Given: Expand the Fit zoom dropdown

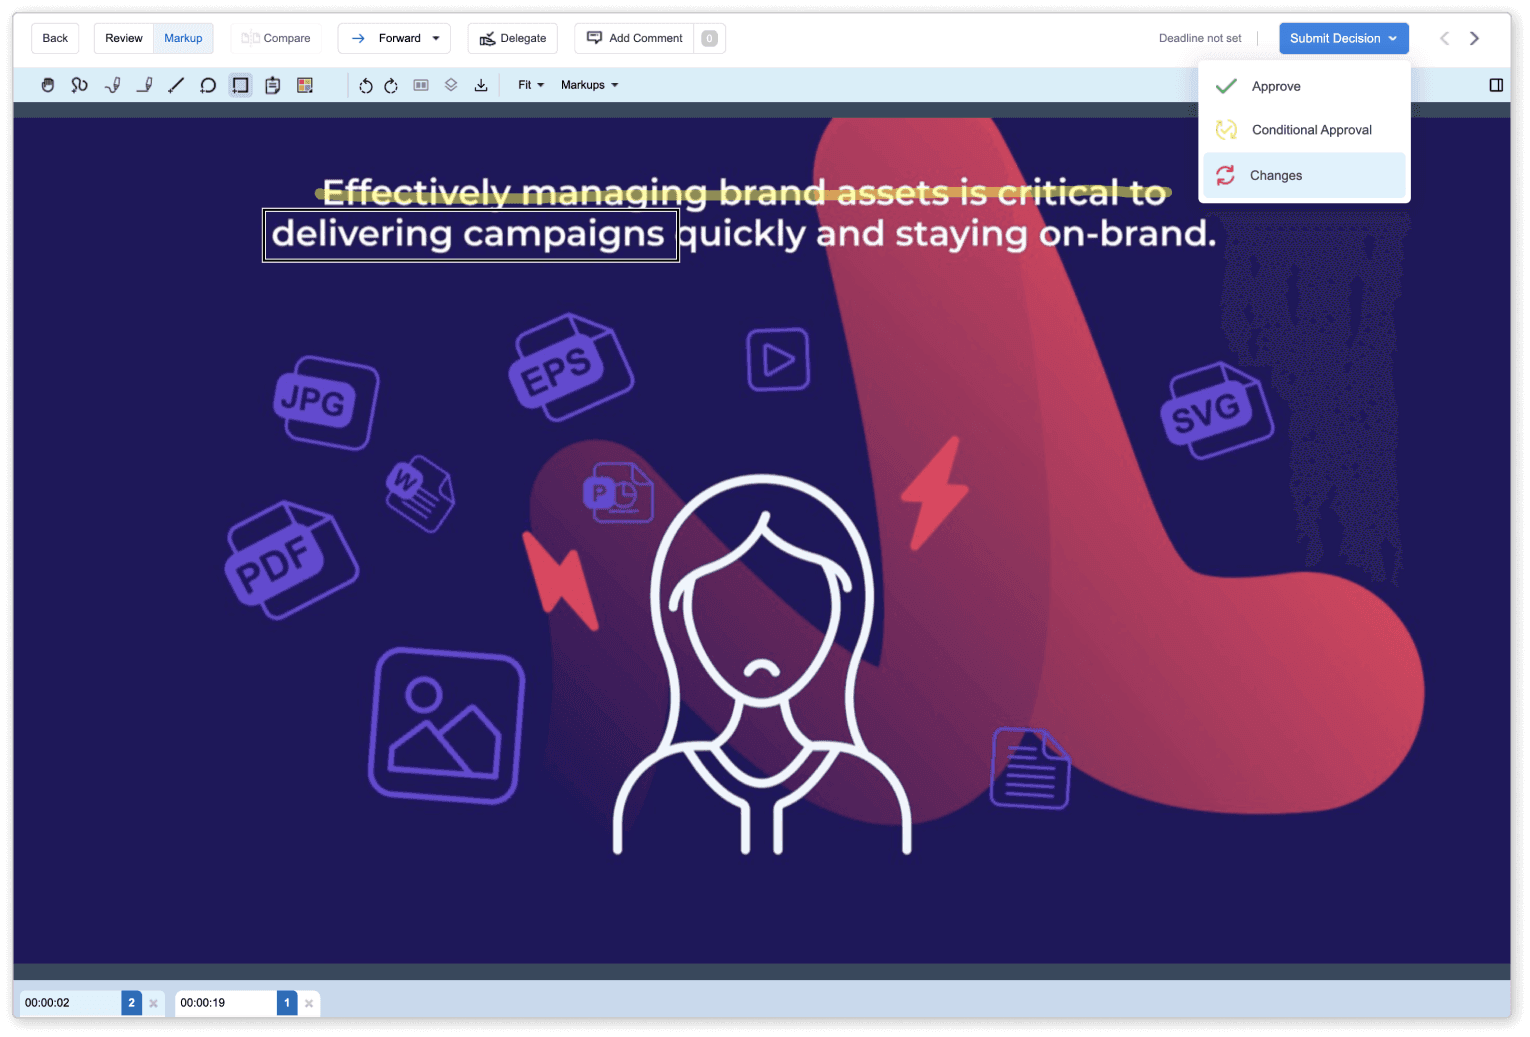Looking at the screenshot, I should point(530,85).
